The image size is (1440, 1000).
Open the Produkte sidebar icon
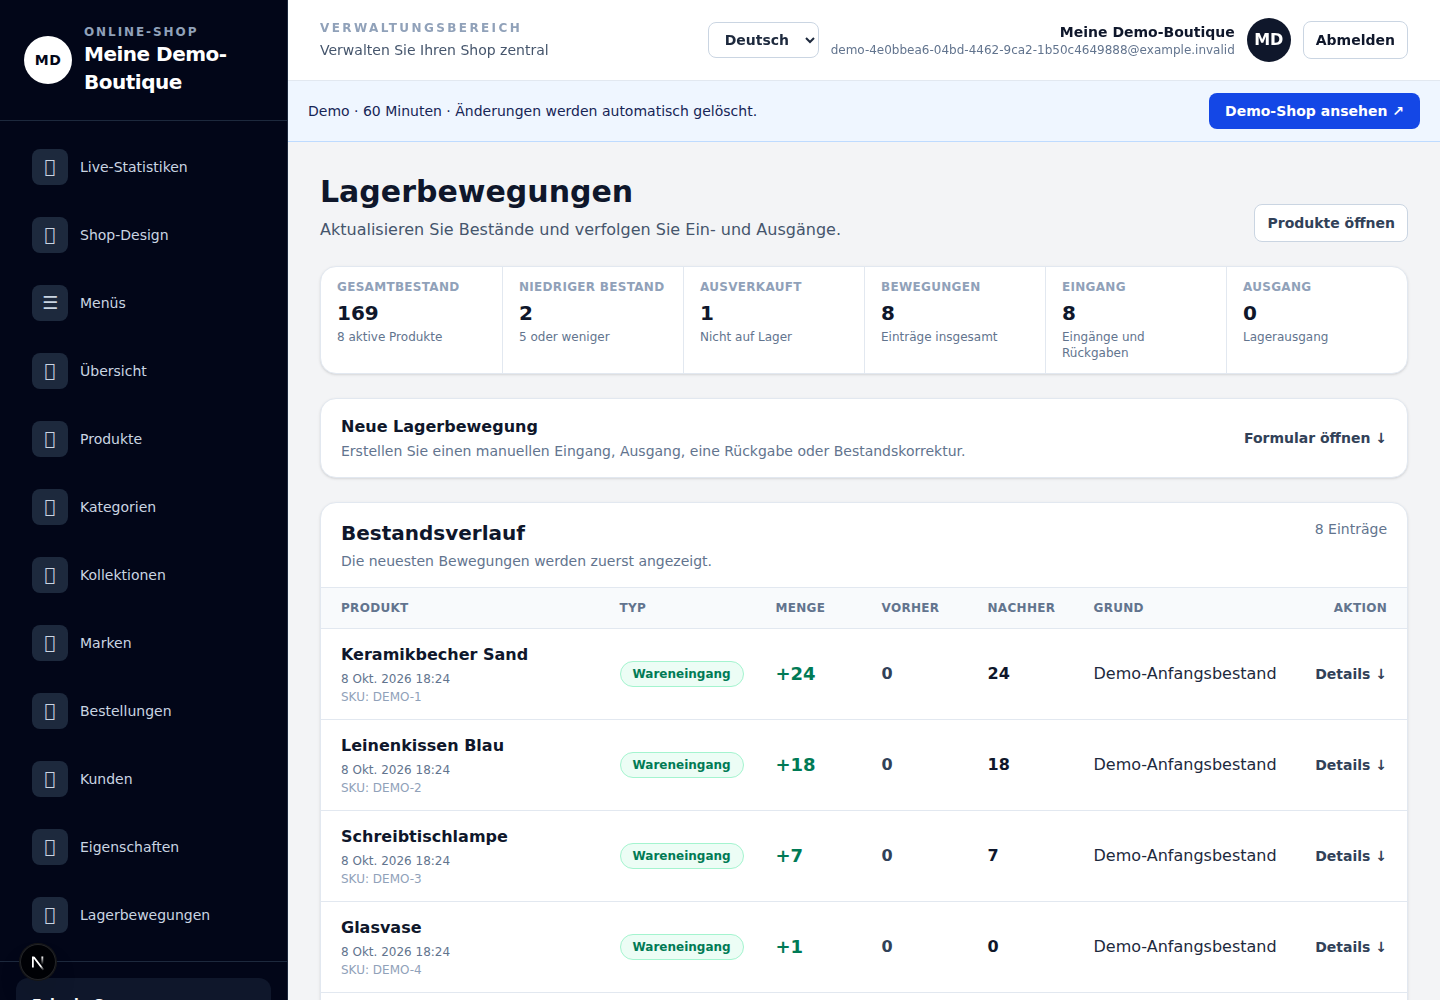(50, 439)
